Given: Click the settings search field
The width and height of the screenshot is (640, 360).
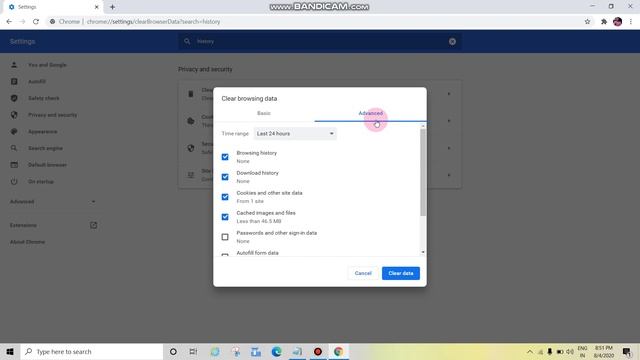Looking at the screenshot, I should pos(320,41).
